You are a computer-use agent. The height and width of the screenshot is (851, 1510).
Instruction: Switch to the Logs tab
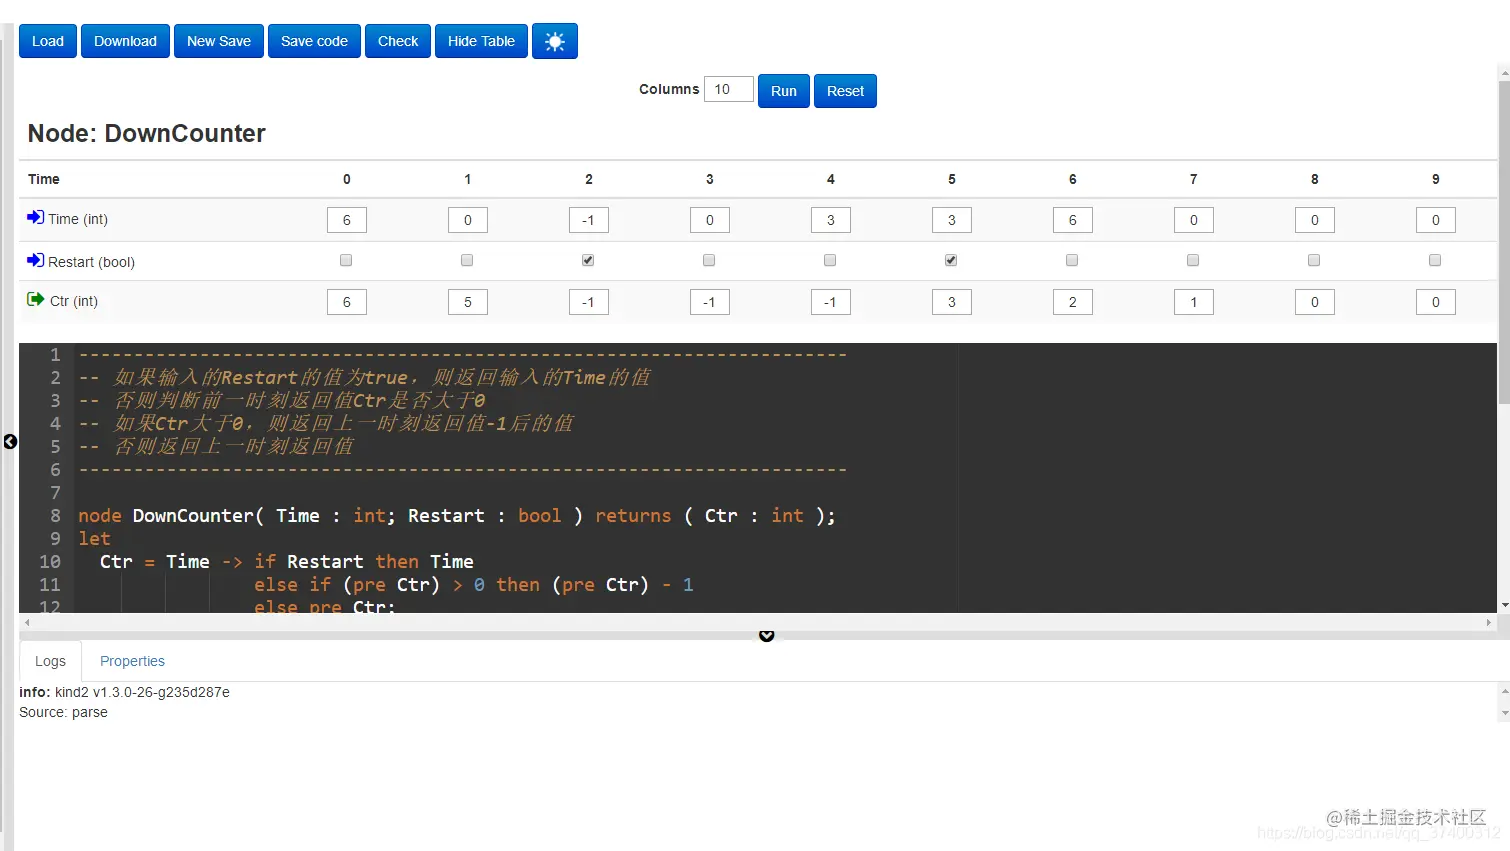click(x=50, y=661)
